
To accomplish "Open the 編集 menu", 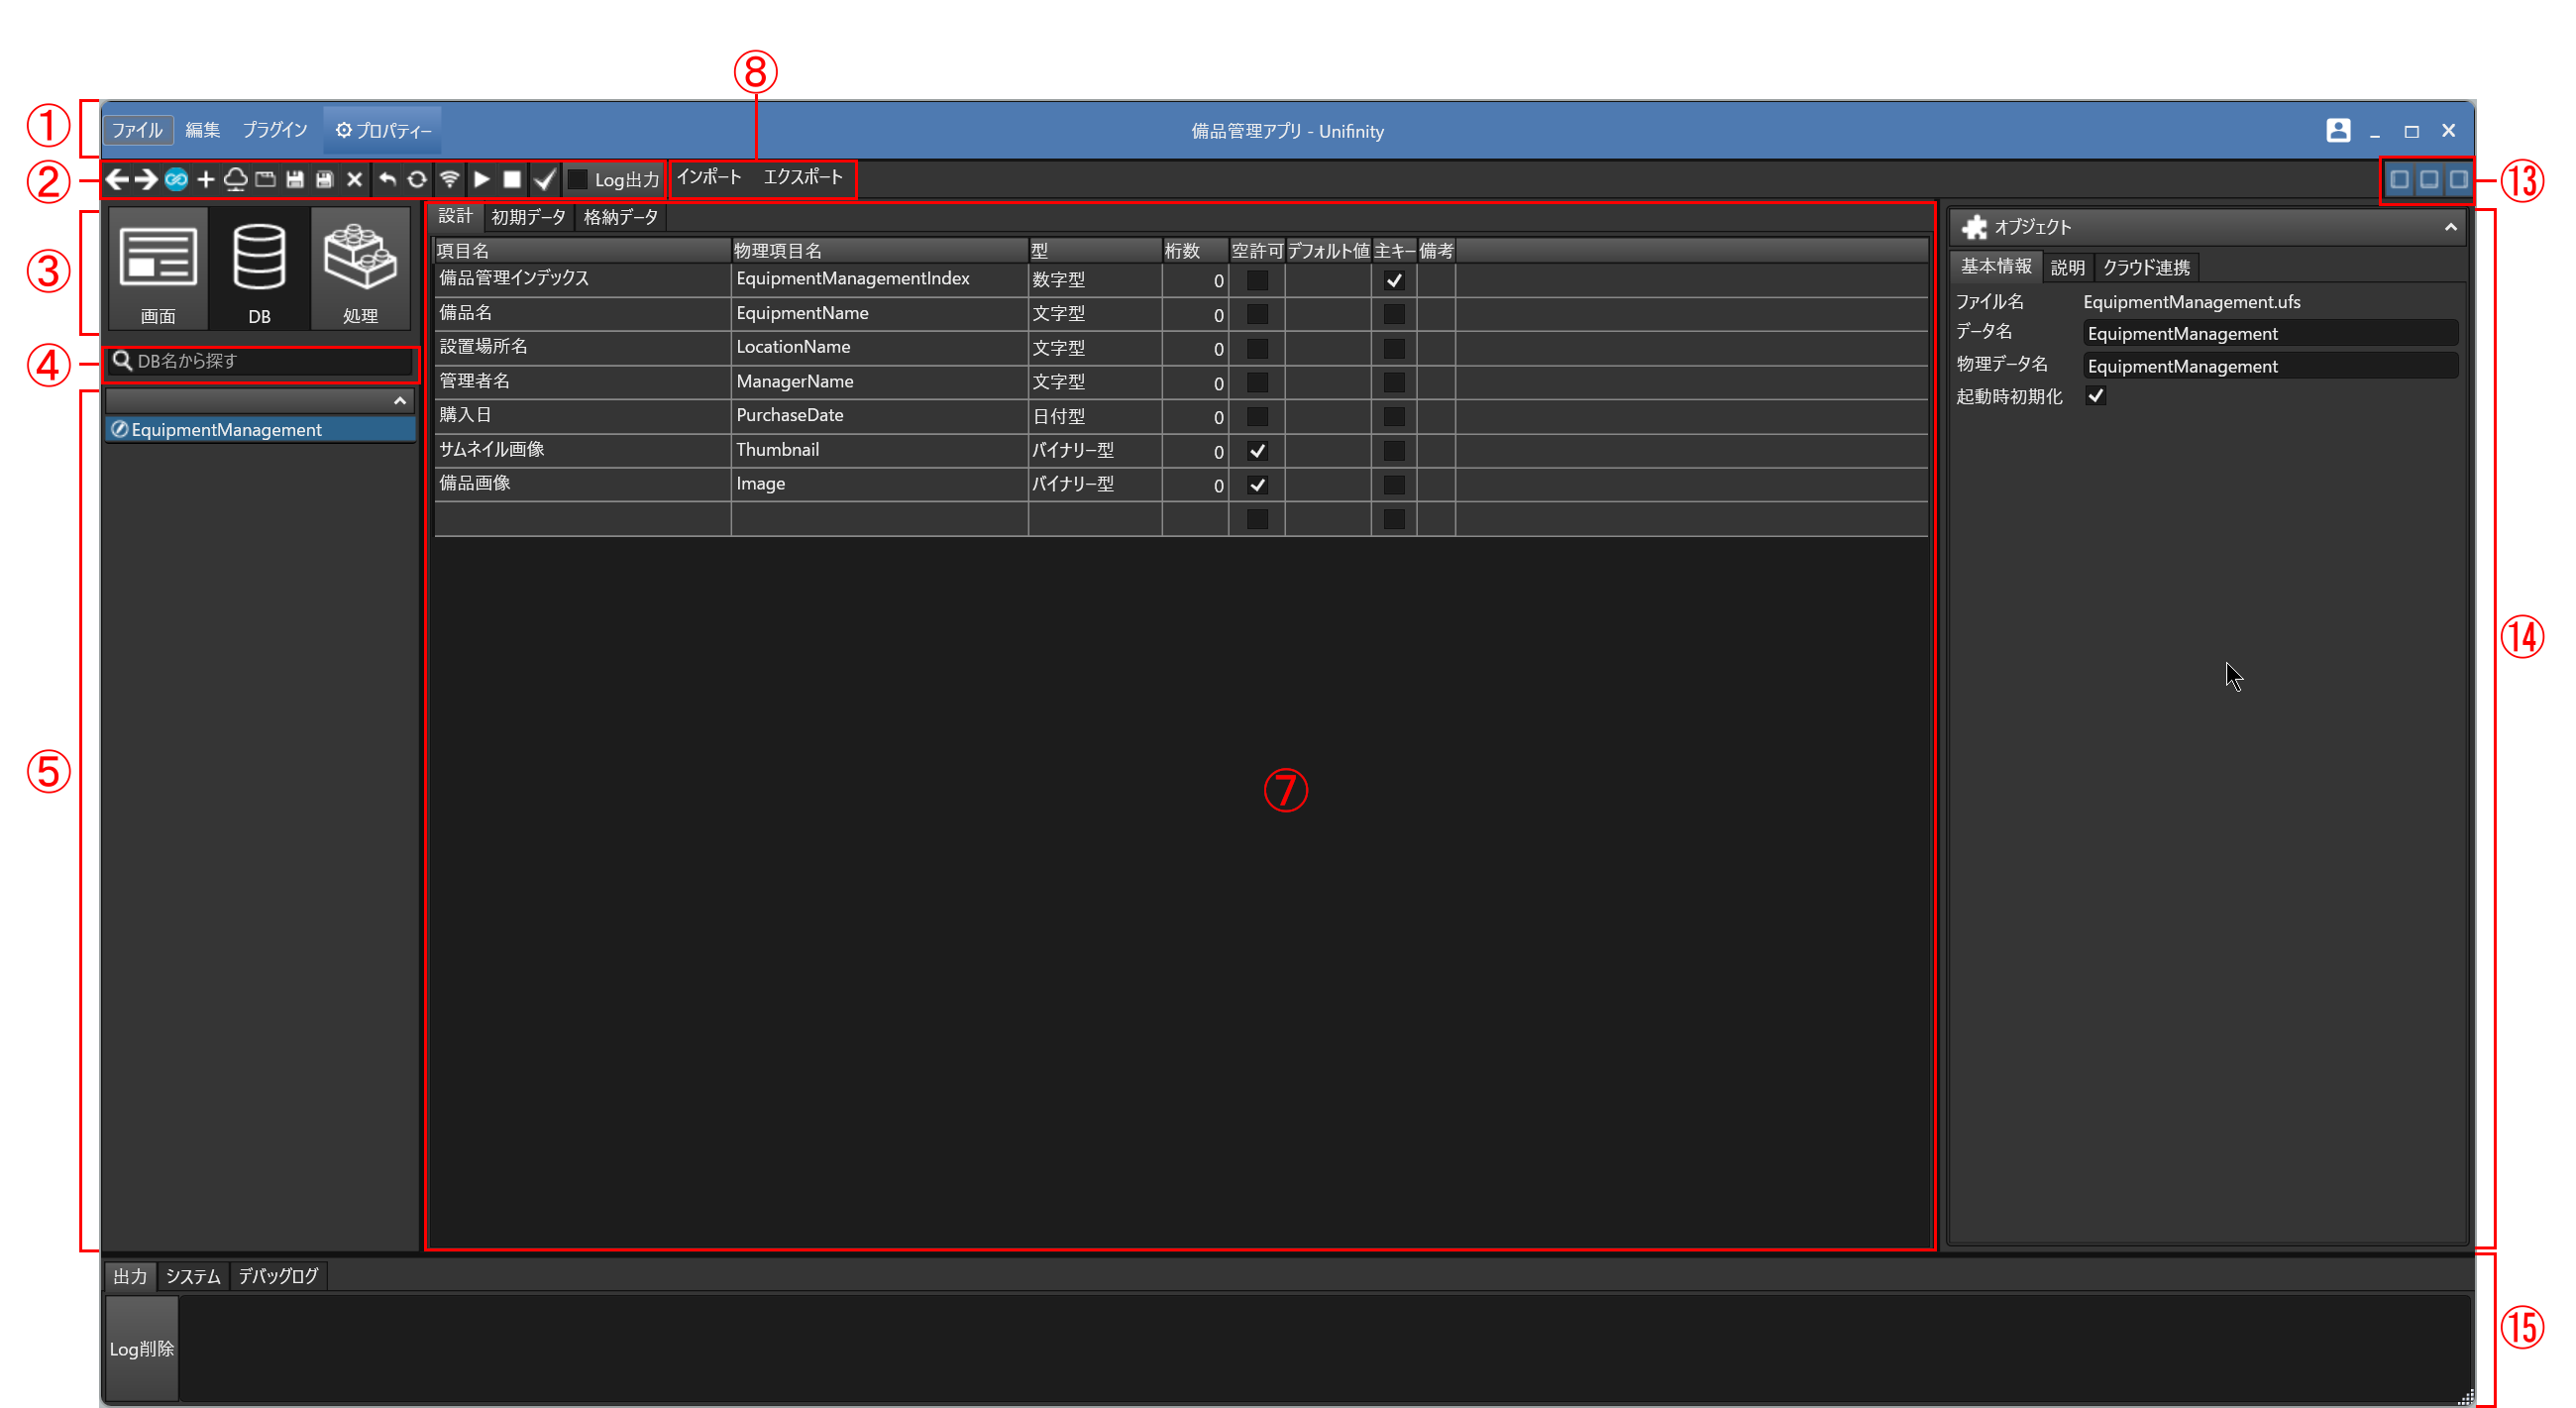I will point(203,130).
